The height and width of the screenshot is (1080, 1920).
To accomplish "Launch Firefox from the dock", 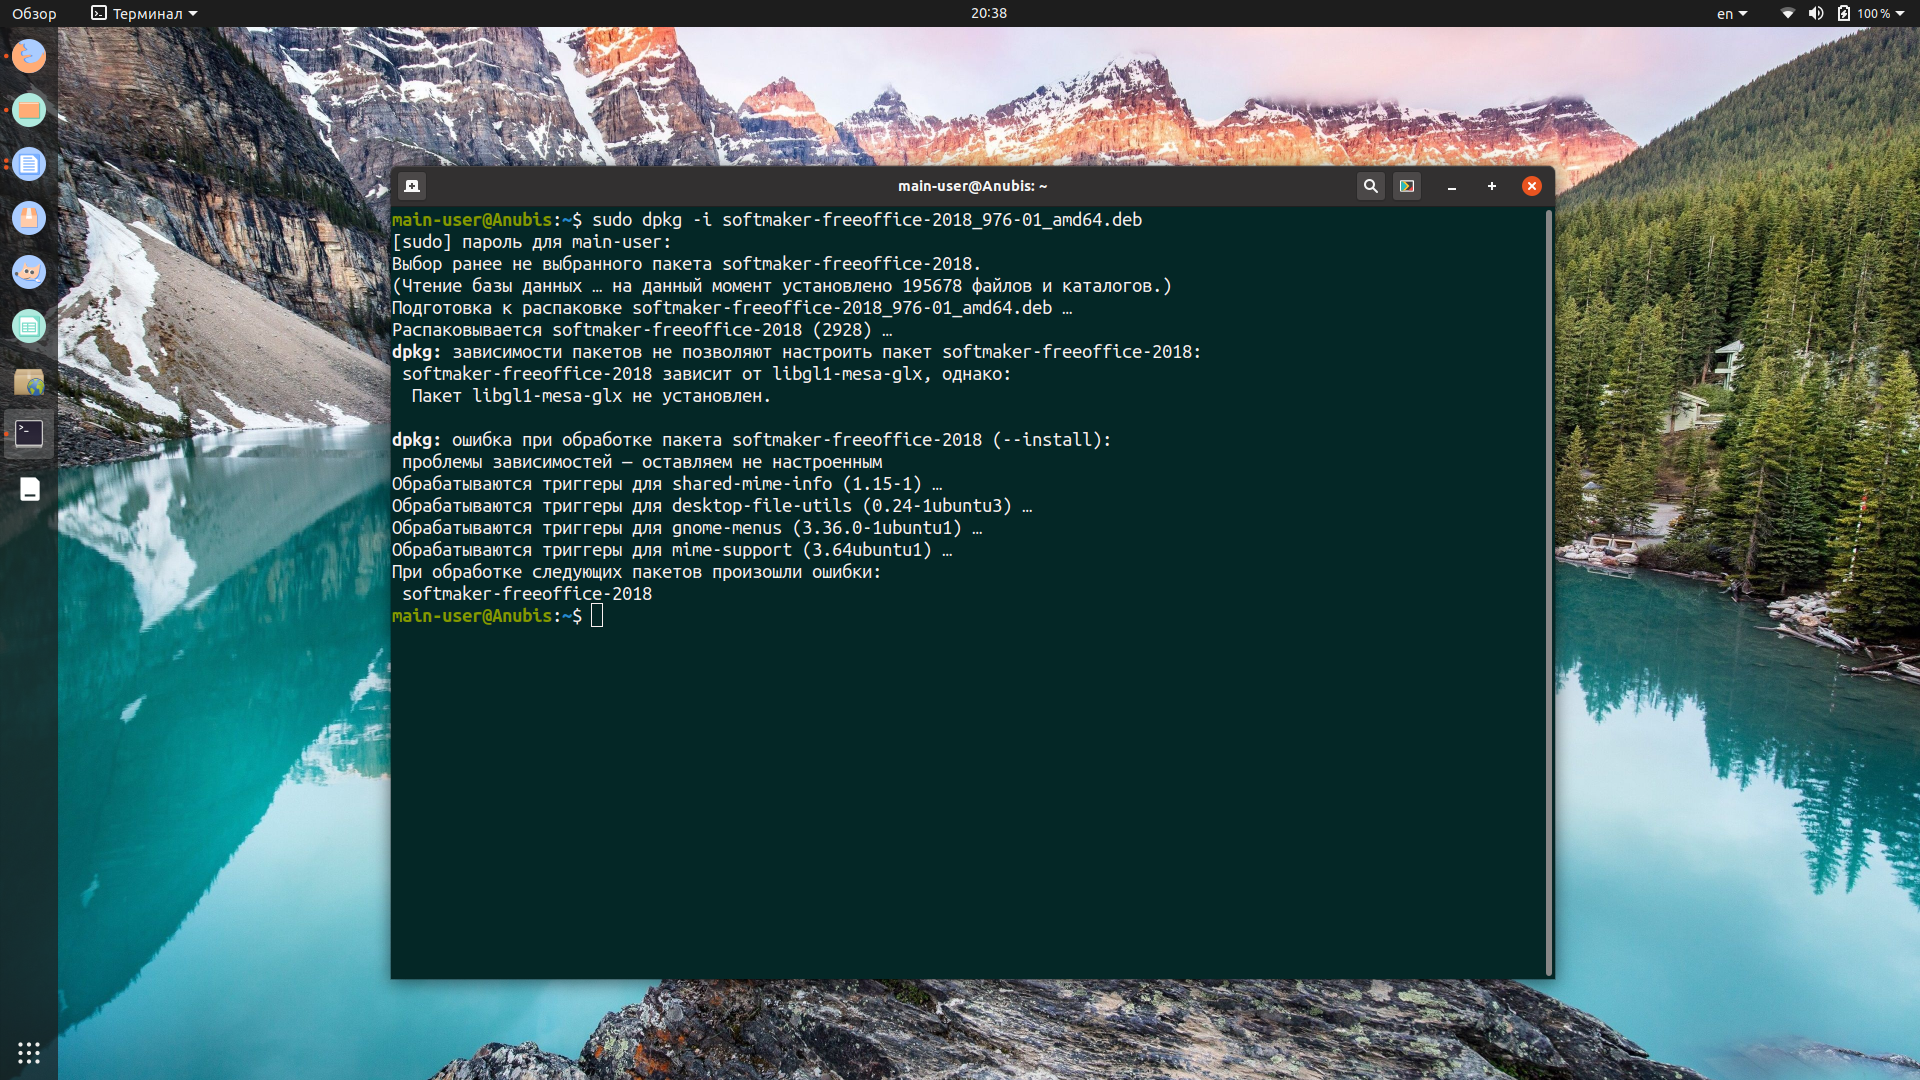I will click(x=29, y=56).
